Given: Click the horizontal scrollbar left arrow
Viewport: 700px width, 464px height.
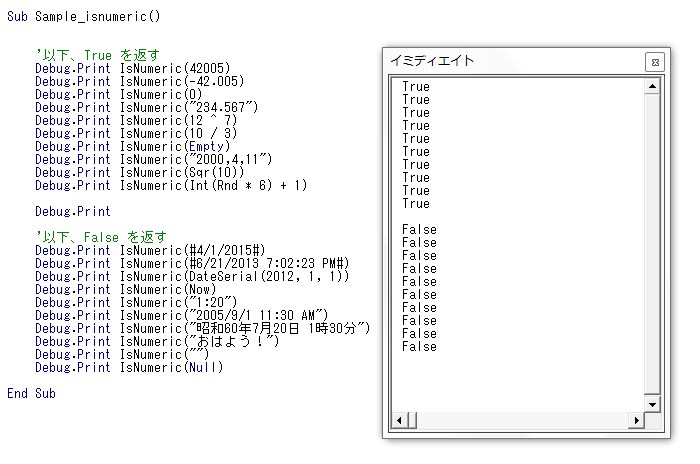Looking at the screenshot, I should [x=399, y=420].
